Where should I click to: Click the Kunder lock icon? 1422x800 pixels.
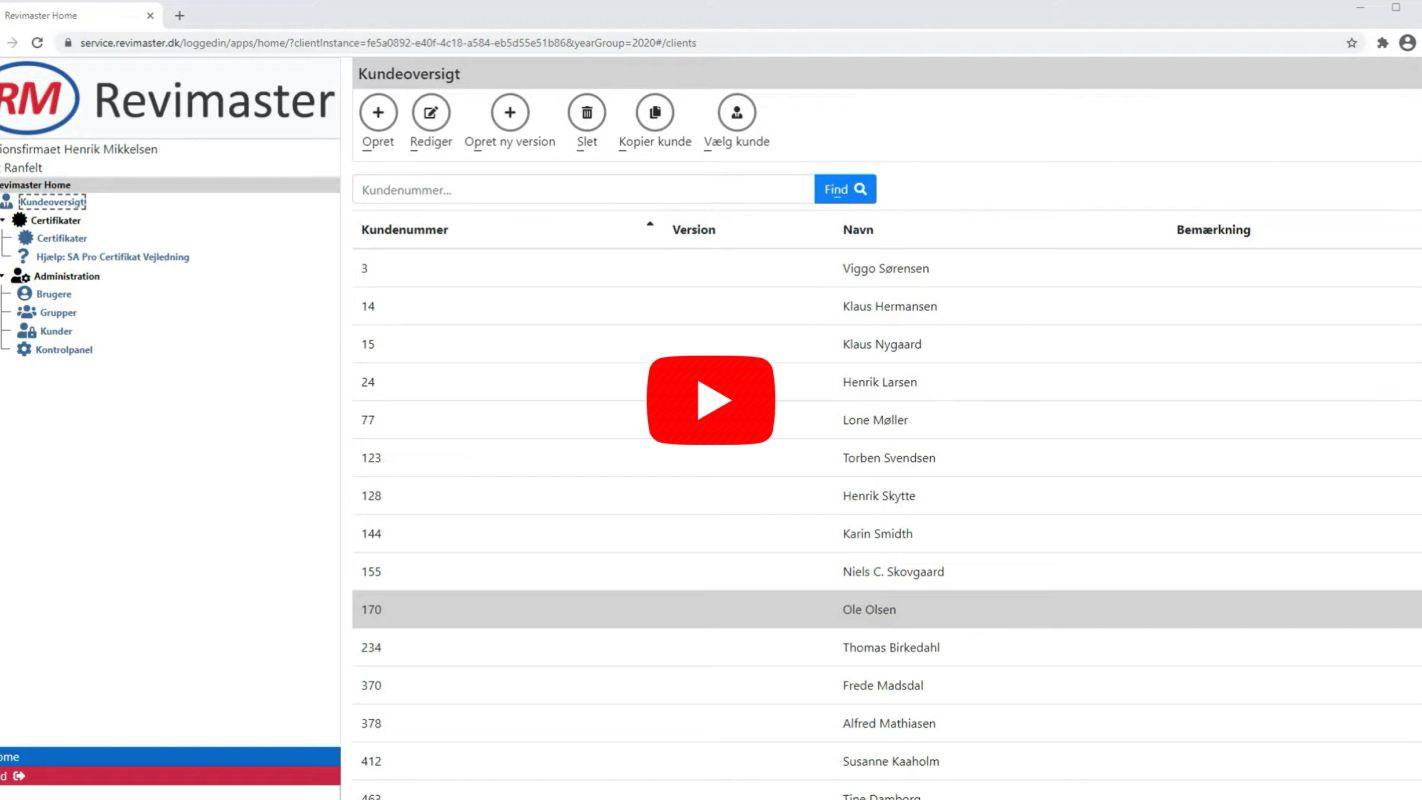click(27, 331)
